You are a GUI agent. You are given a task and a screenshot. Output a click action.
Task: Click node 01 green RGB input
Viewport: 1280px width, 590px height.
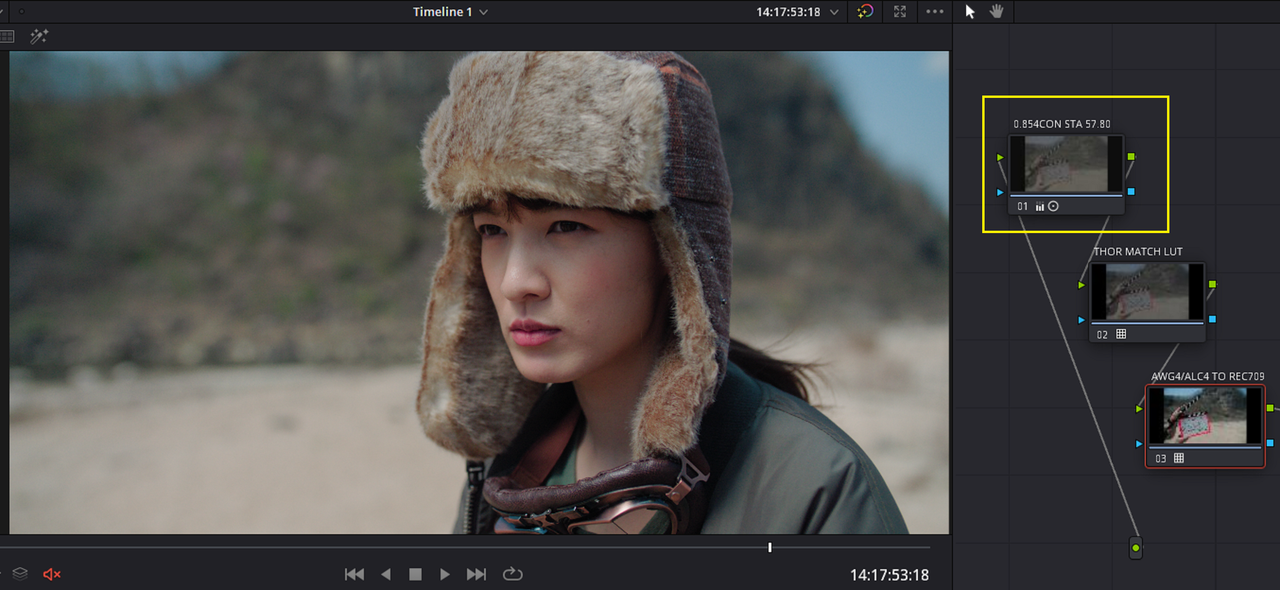pos(1000,157)
